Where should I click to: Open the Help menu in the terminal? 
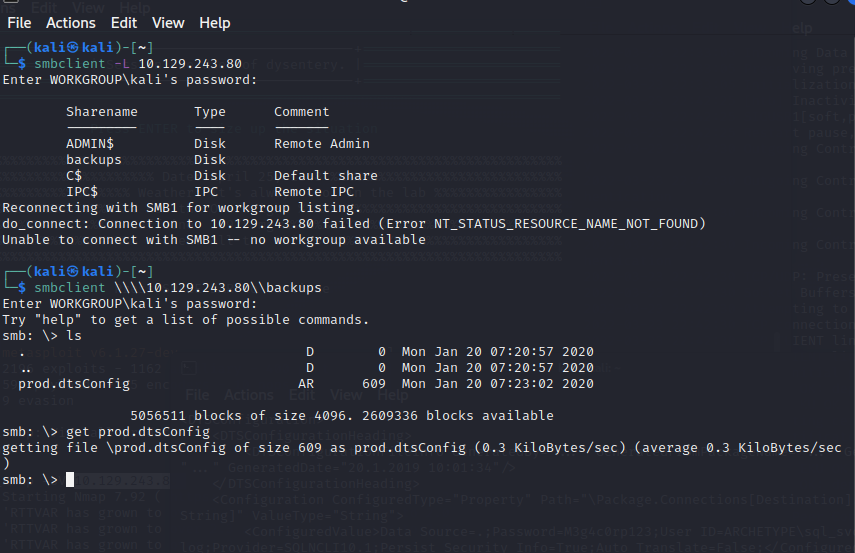coord(214,22)
